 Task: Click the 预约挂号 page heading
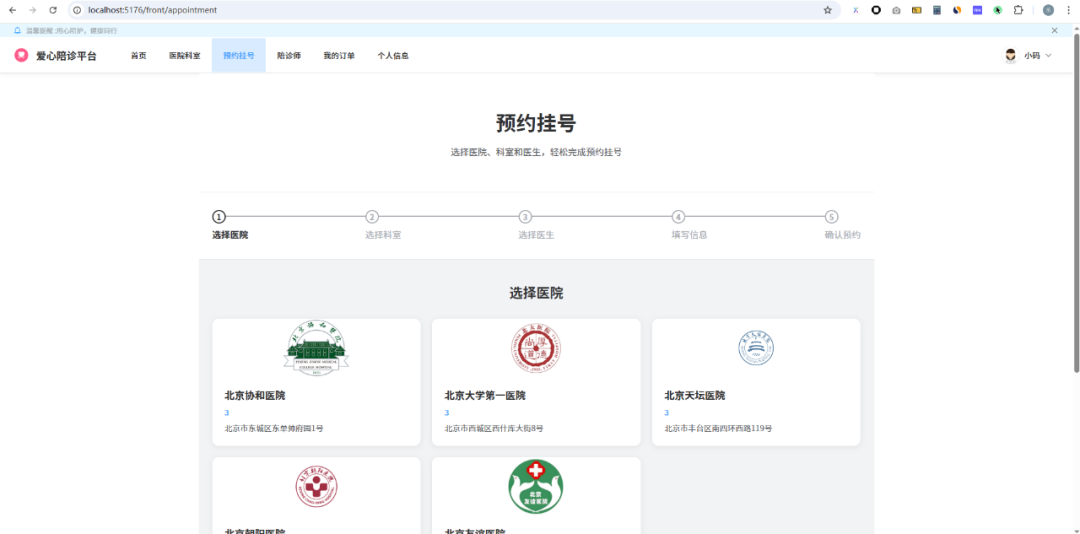click(536, 123)
